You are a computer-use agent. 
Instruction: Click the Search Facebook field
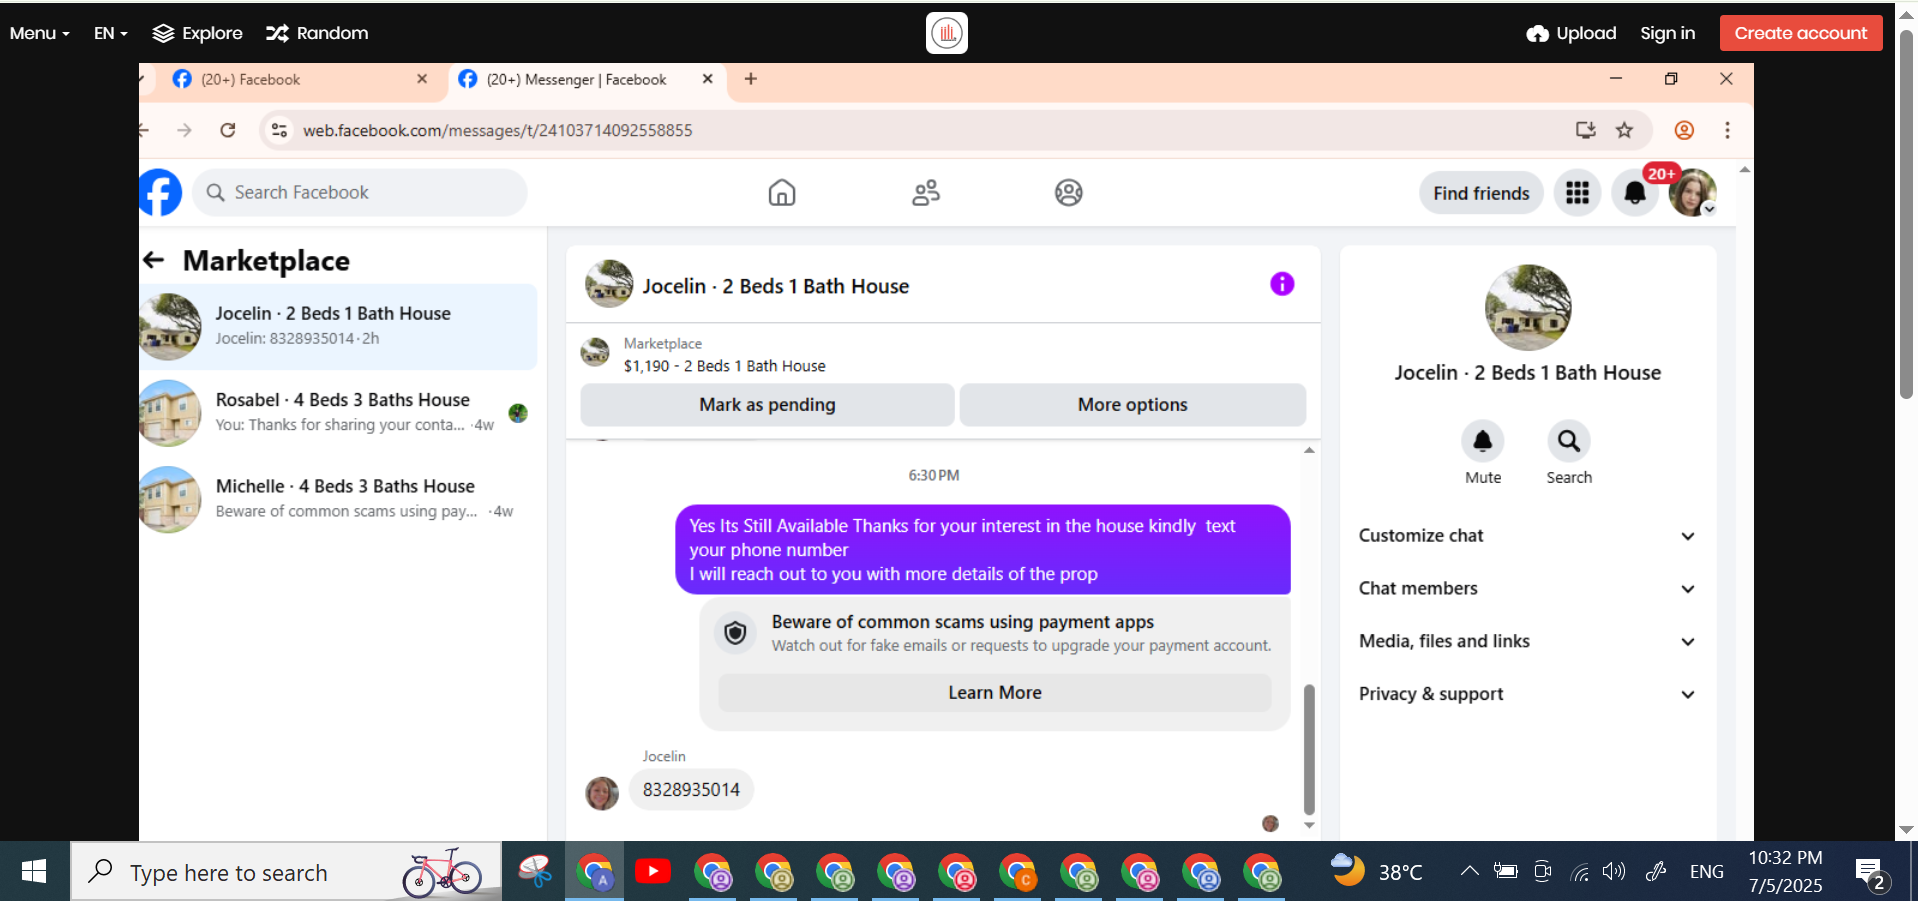(360, 192)
